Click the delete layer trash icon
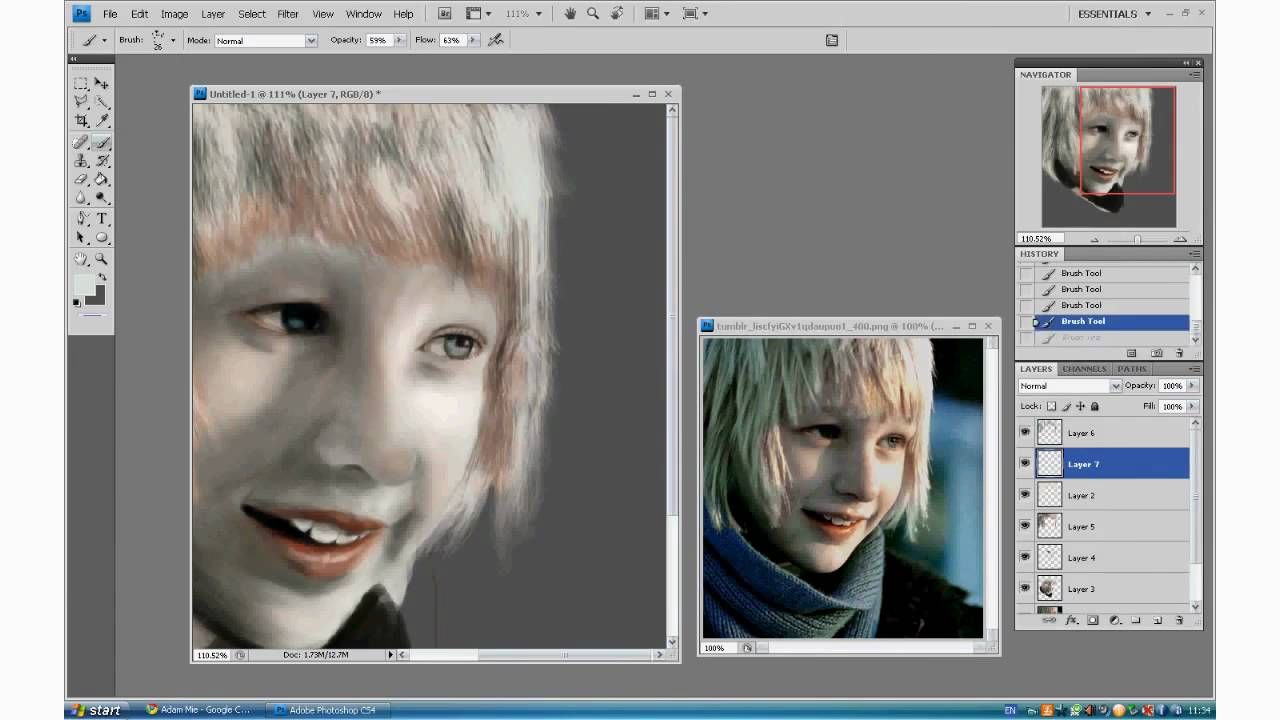This screenshot has height=720, width=1280. click(1179, 621)
